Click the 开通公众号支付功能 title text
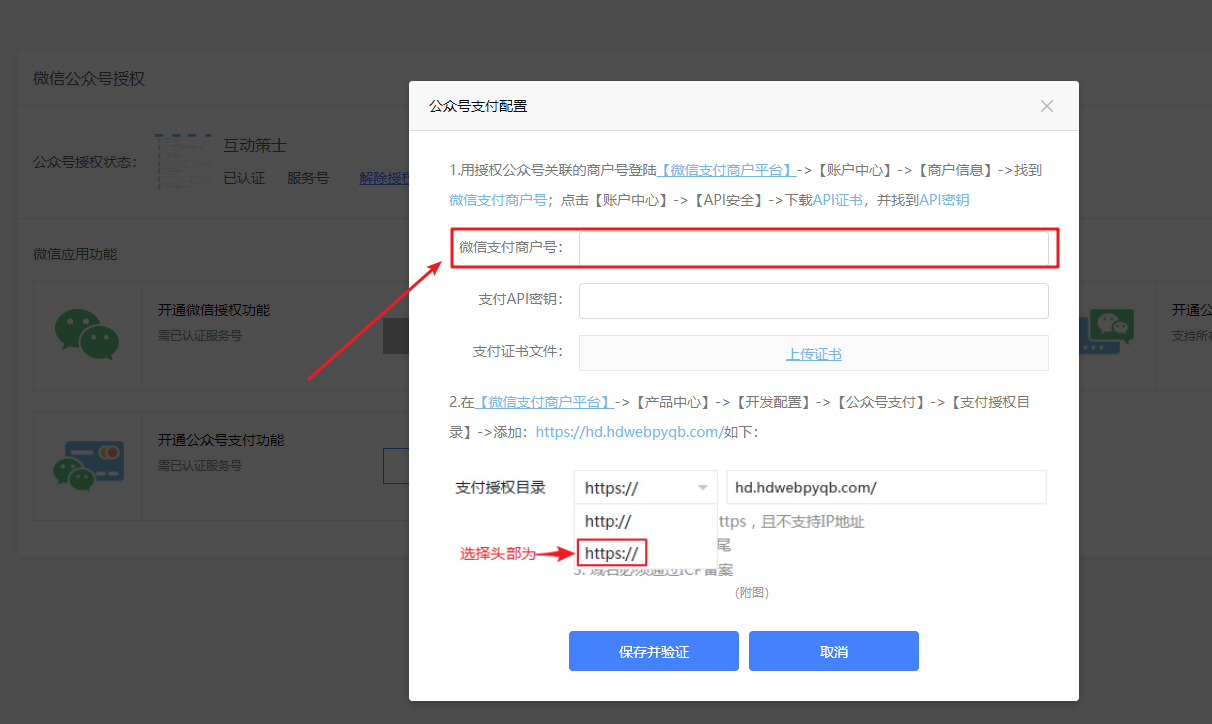 pos(221,440)
